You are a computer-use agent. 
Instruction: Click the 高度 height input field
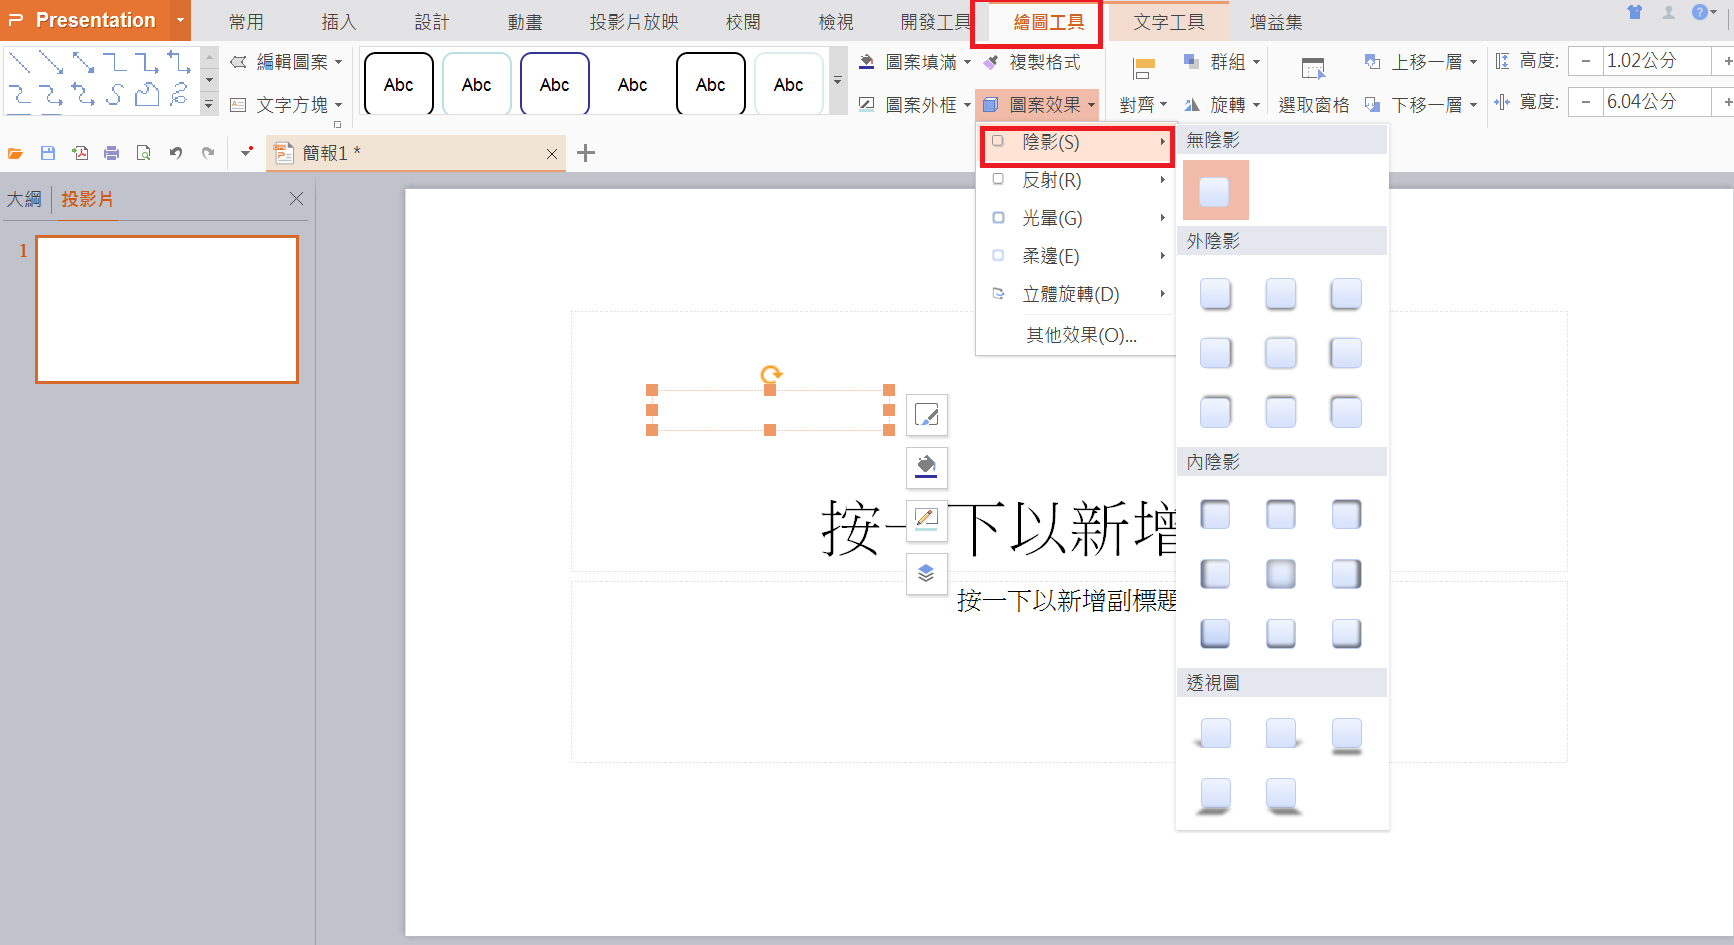tap(1655, 61)
